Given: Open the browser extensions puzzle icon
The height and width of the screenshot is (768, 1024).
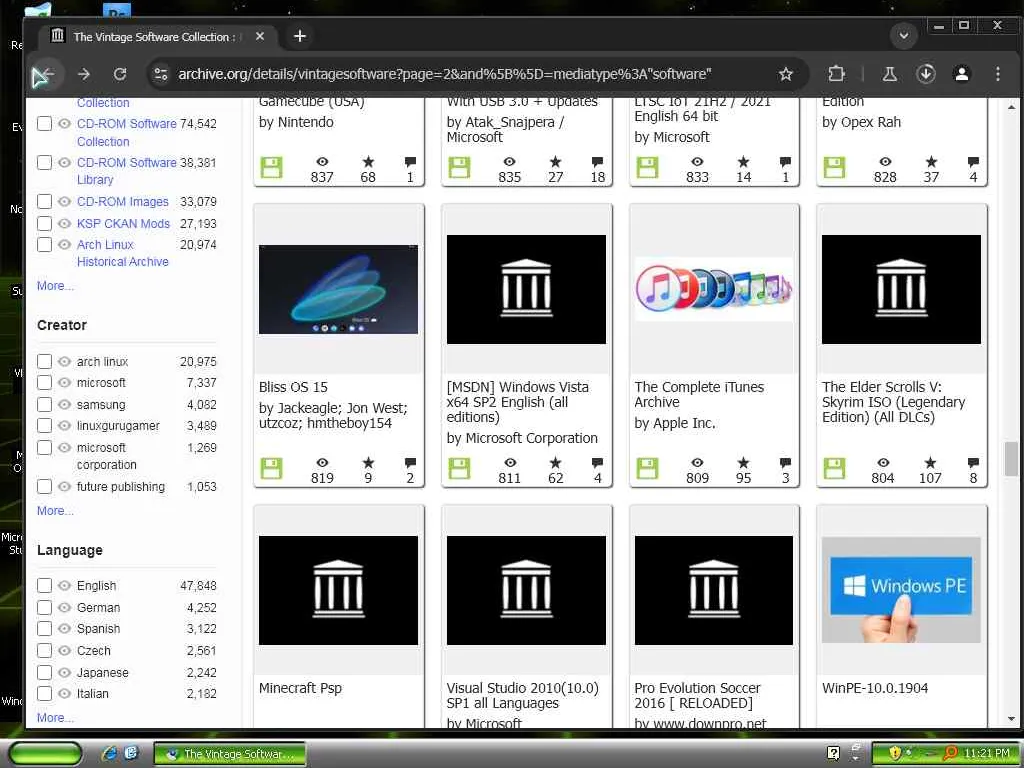Looking at the screenshot, I should 836,74.
